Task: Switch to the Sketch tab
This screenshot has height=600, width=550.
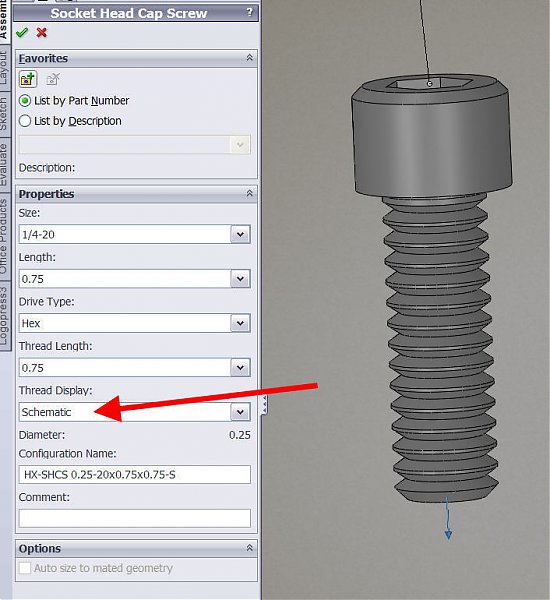Action: coord(4,113)
